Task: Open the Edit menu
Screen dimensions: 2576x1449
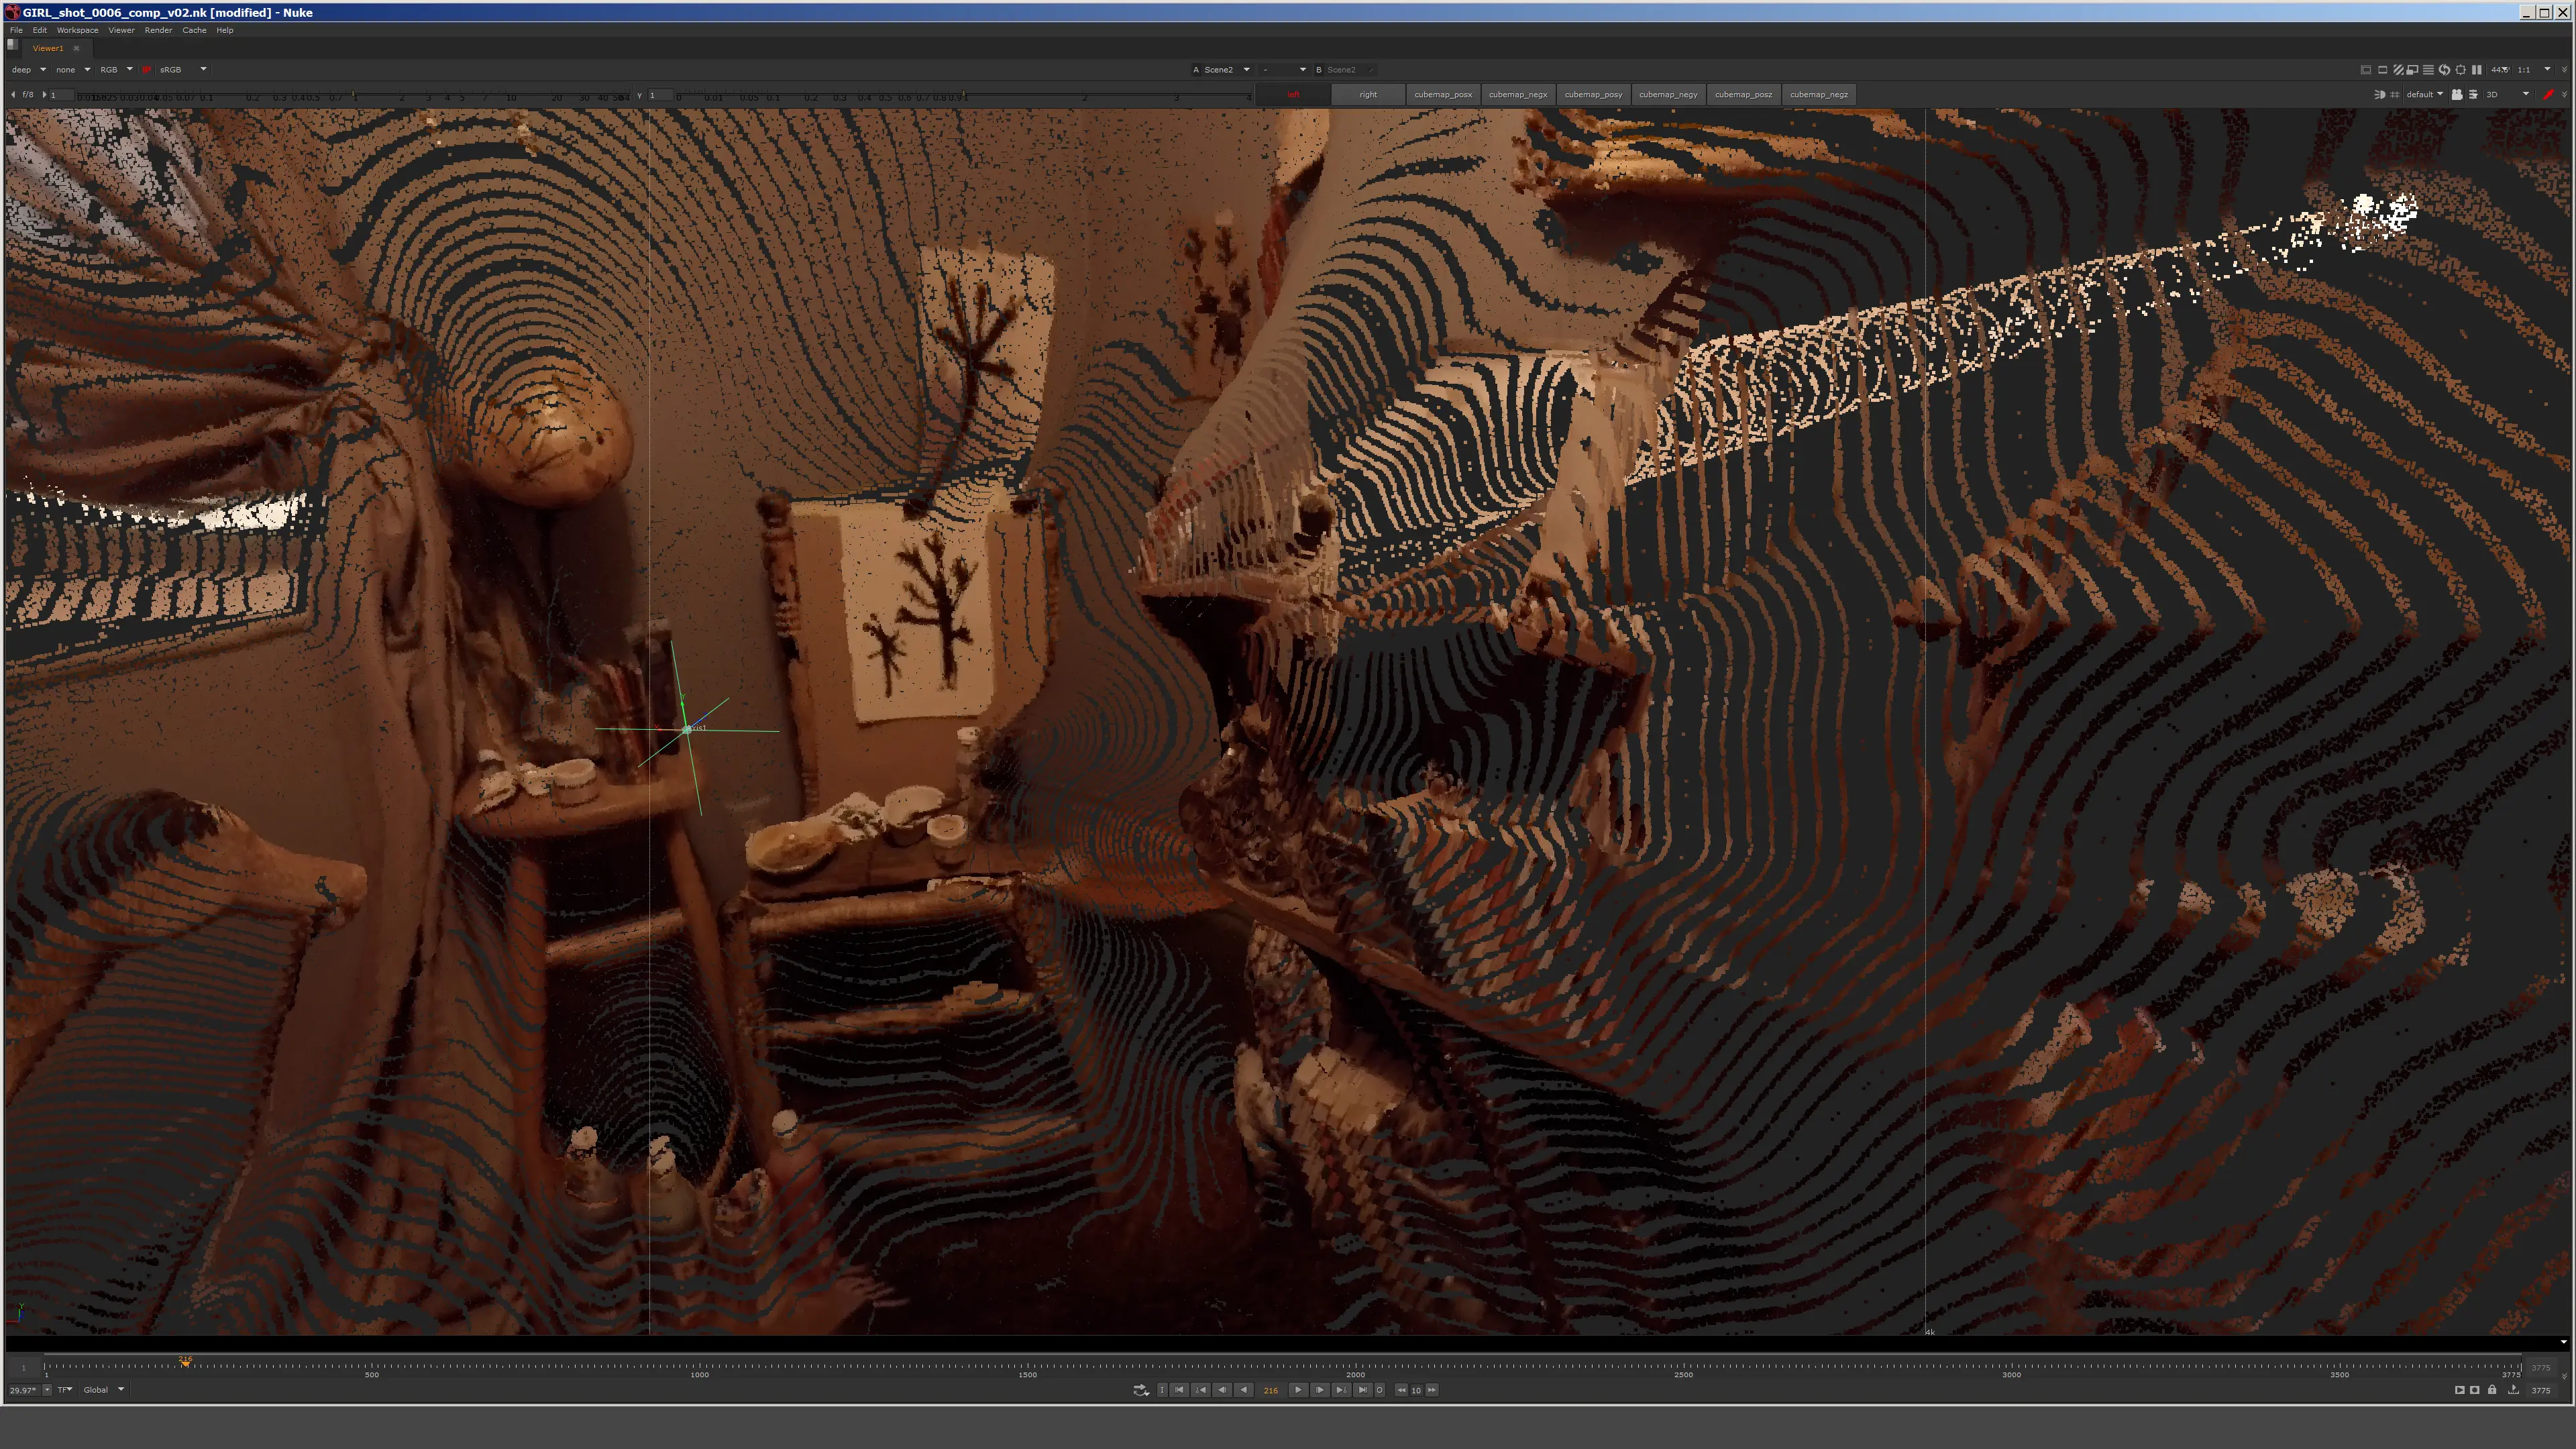Action: [39, 30]
